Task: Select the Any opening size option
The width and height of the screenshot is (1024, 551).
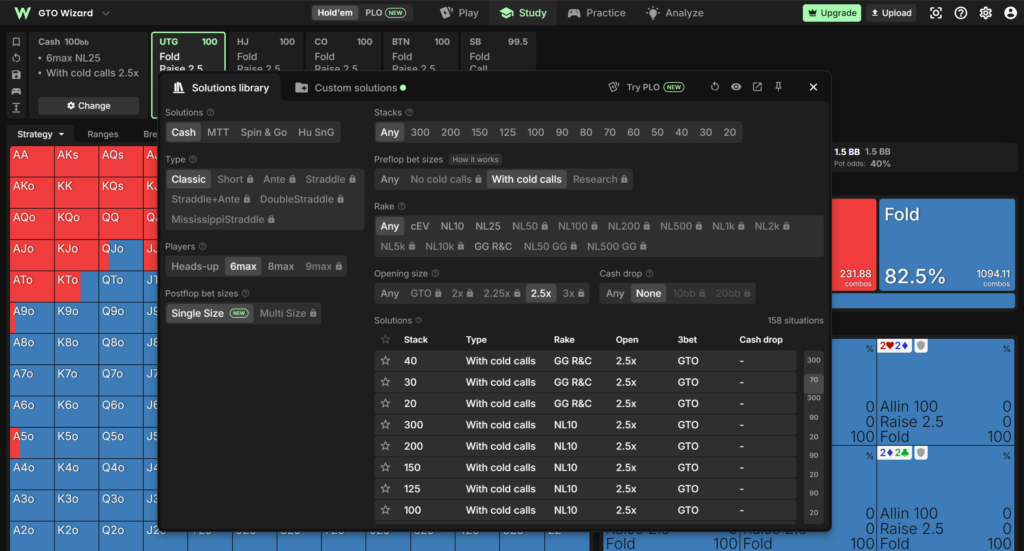Action: pyautogui.click(x=390, y=294)
